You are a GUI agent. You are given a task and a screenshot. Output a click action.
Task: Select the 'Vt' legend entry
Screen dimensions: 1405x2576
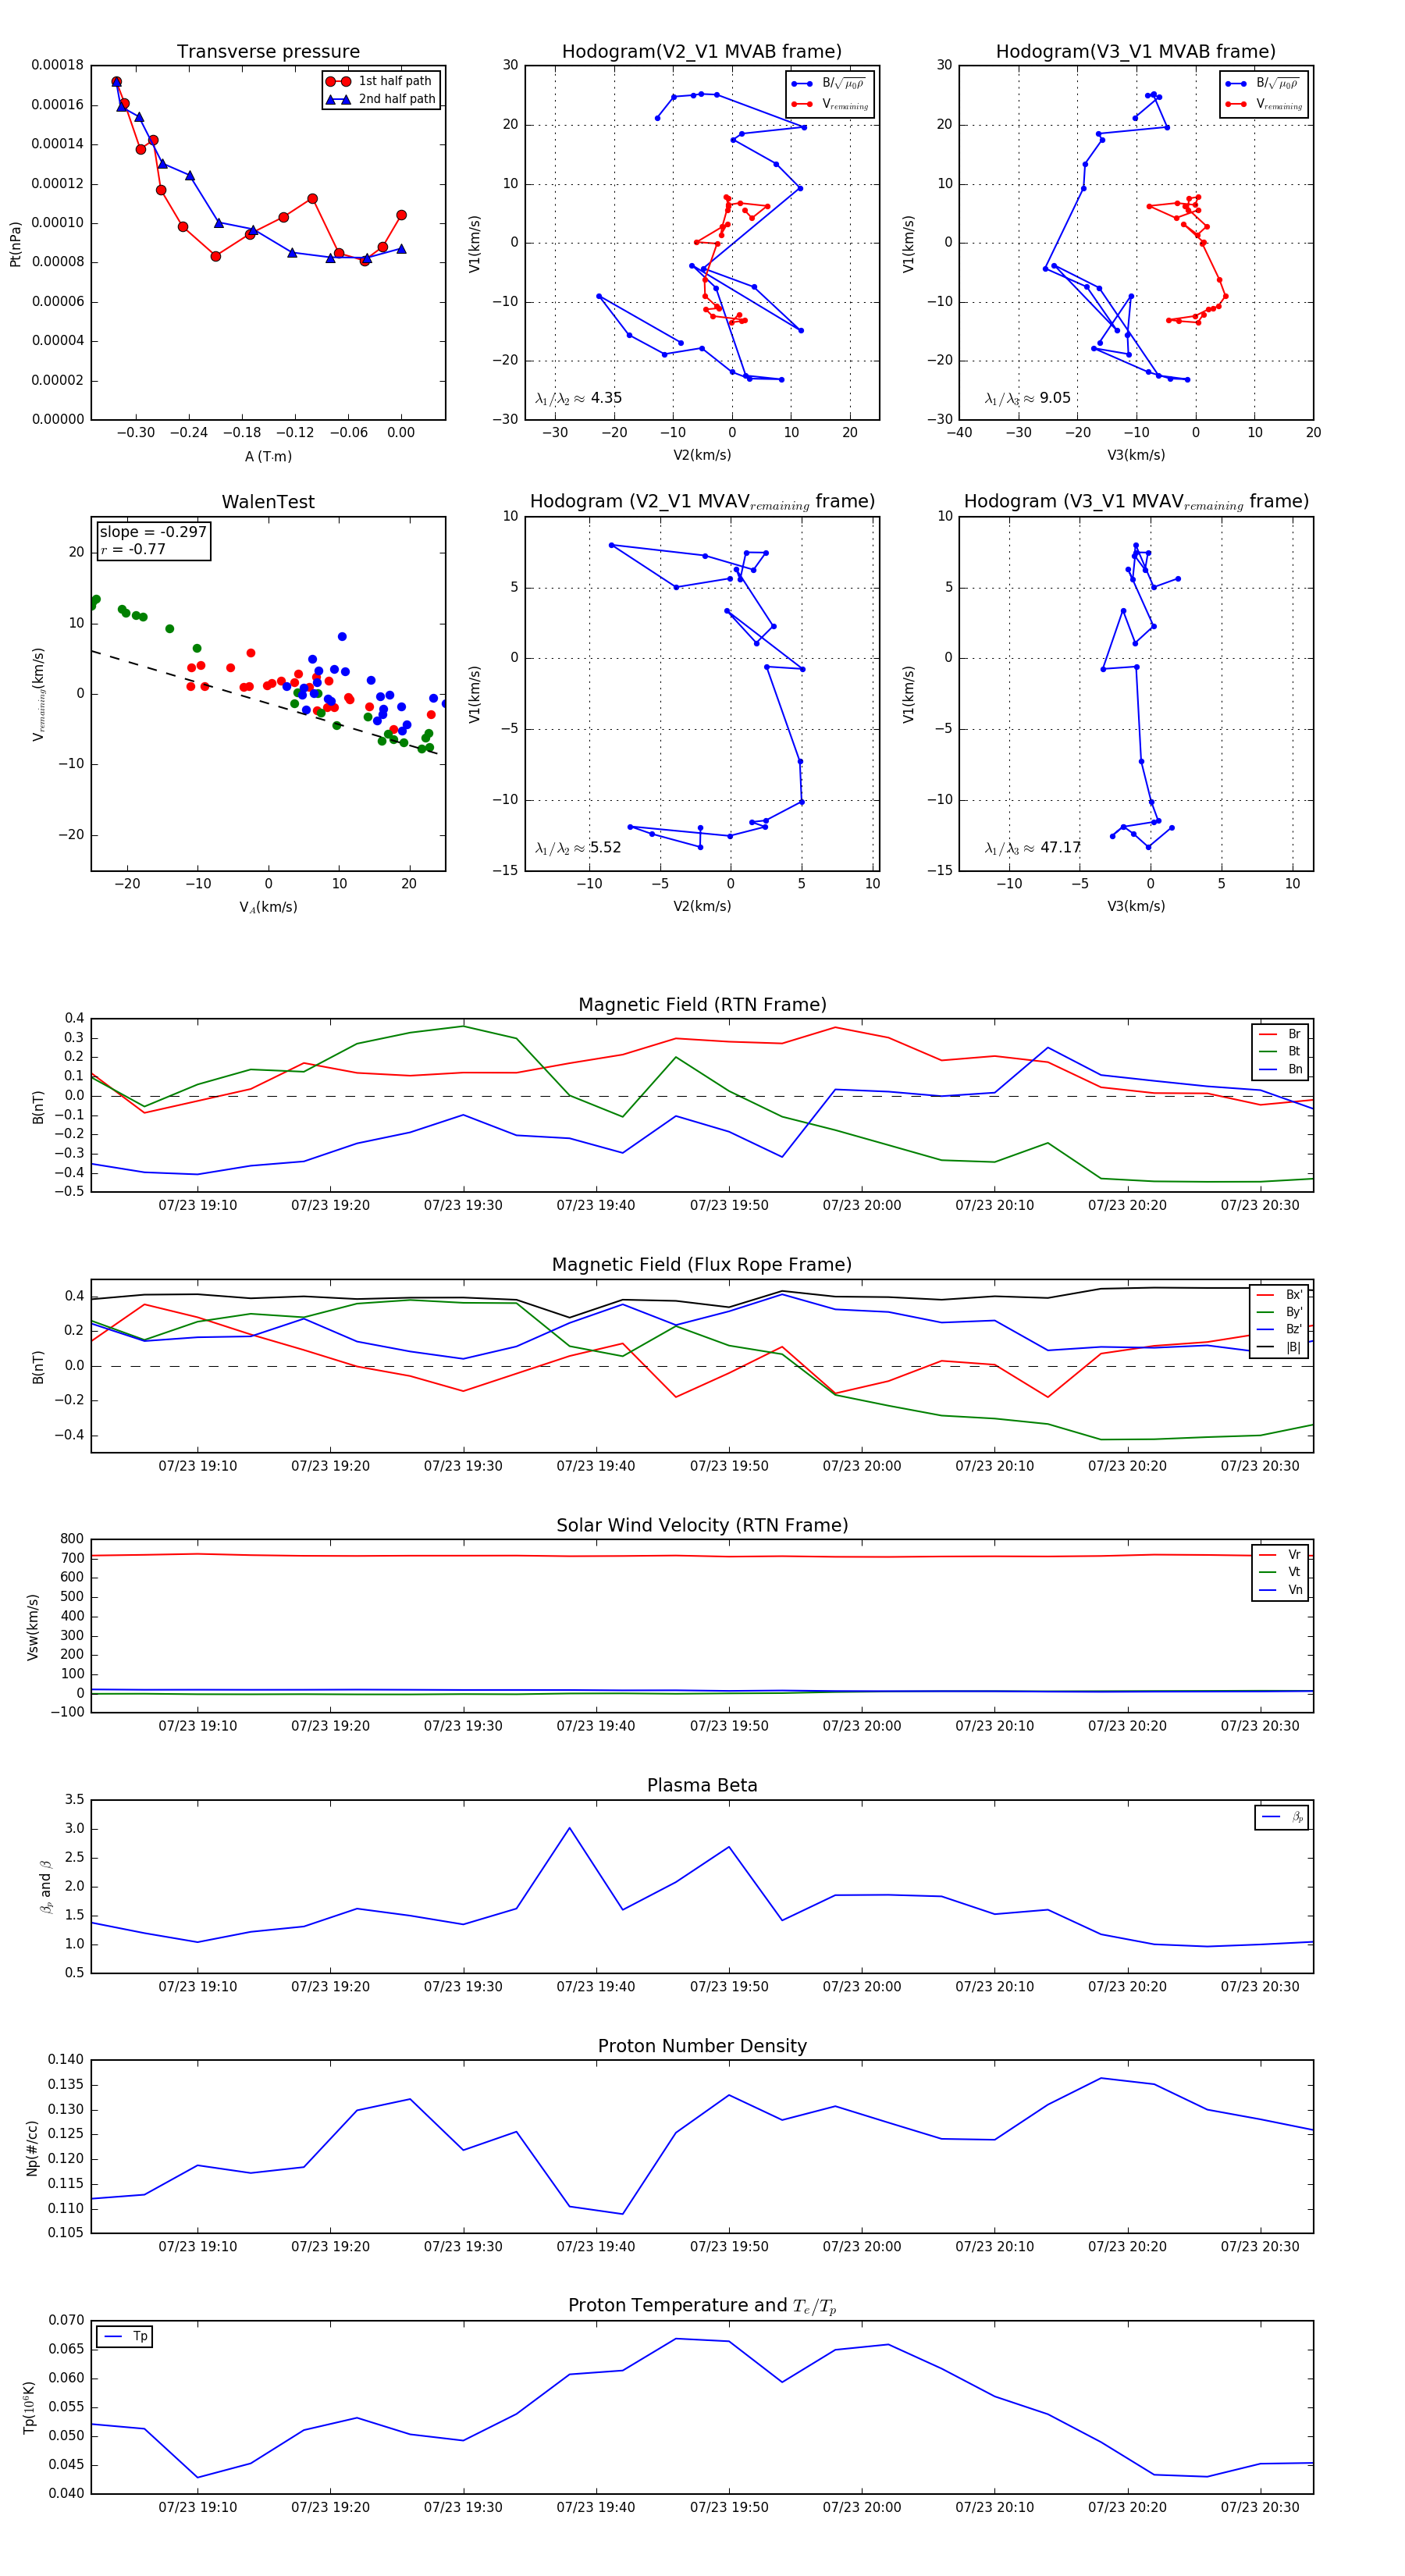click(x=1280, y=1572)
